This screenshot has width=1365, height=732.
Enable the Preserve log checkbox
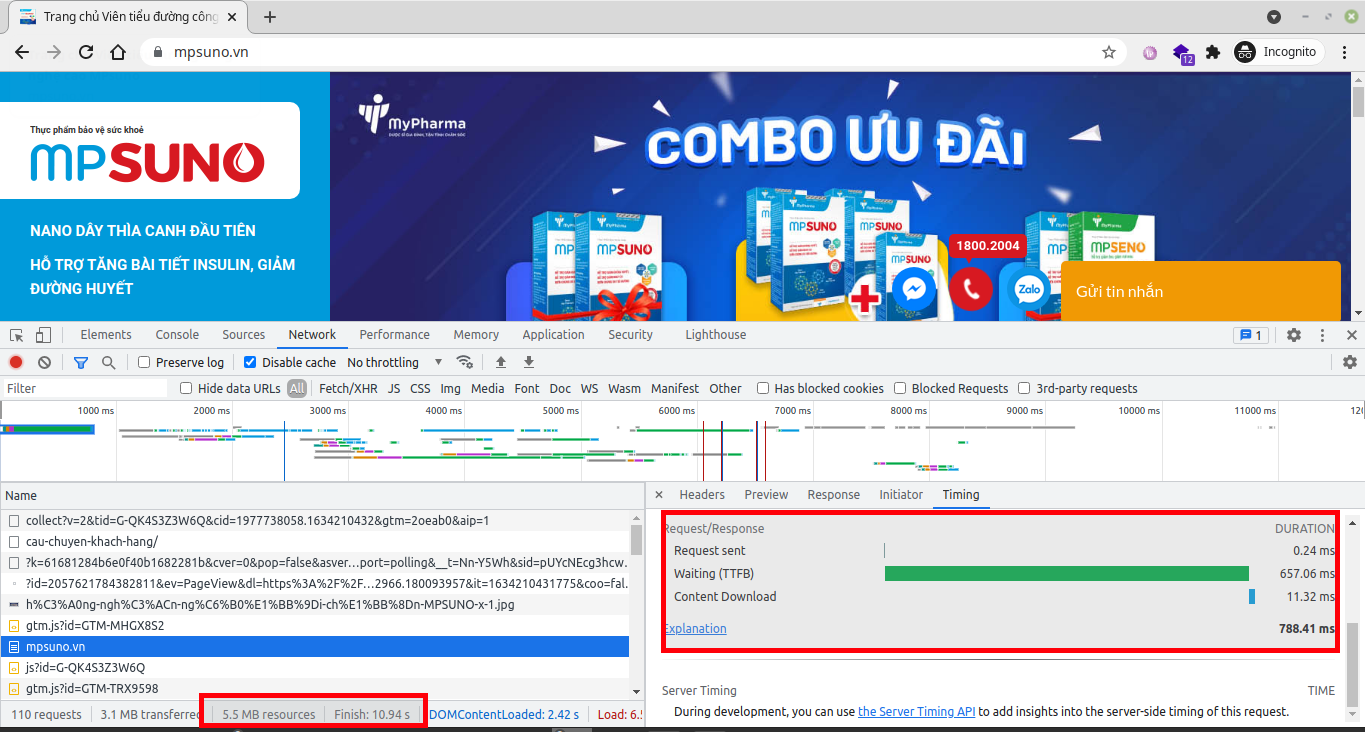click(144, 362)
